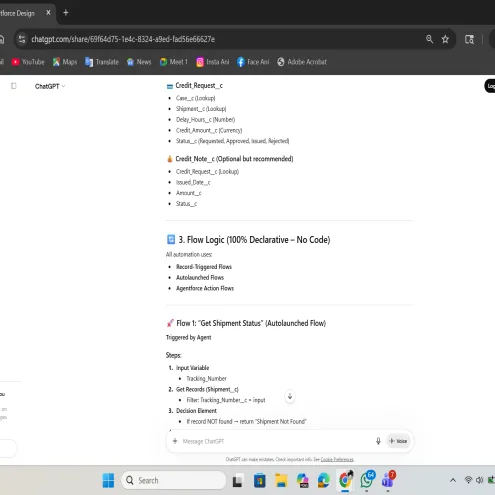Open a new browser tab
Image resolution: width=495 pixels, height=495 pixels.
tap(66, 13)
